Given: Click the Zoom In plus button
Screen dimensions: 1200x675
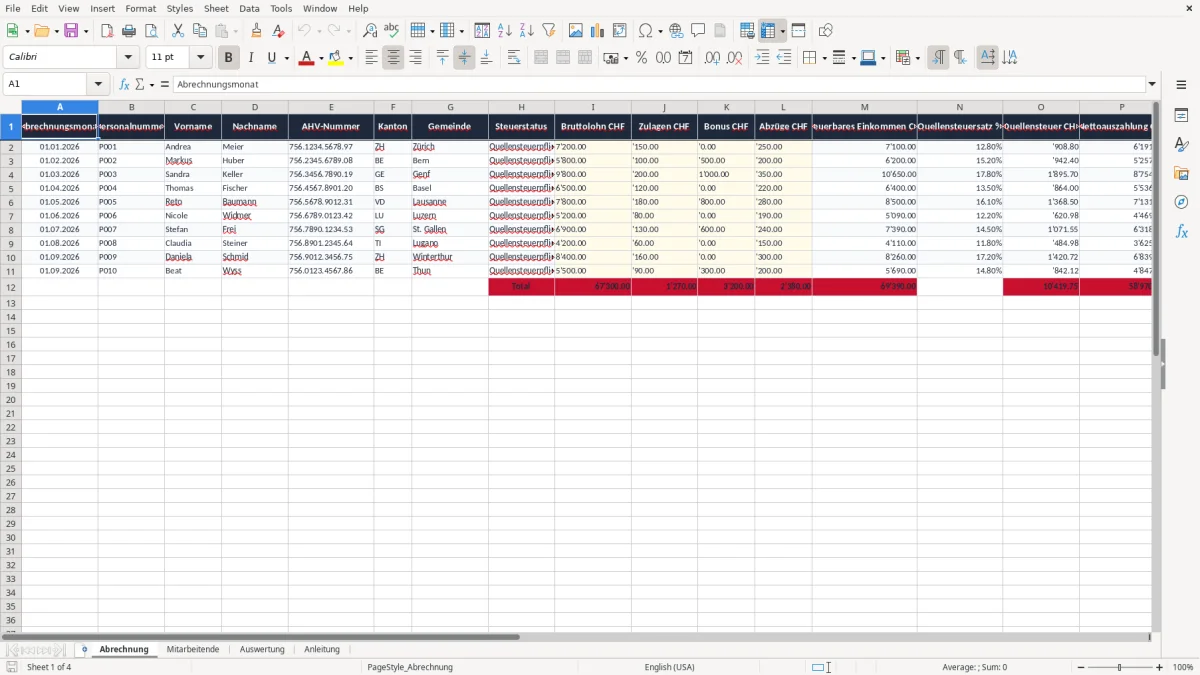Looking at the screenshot, I should 1160,667.
